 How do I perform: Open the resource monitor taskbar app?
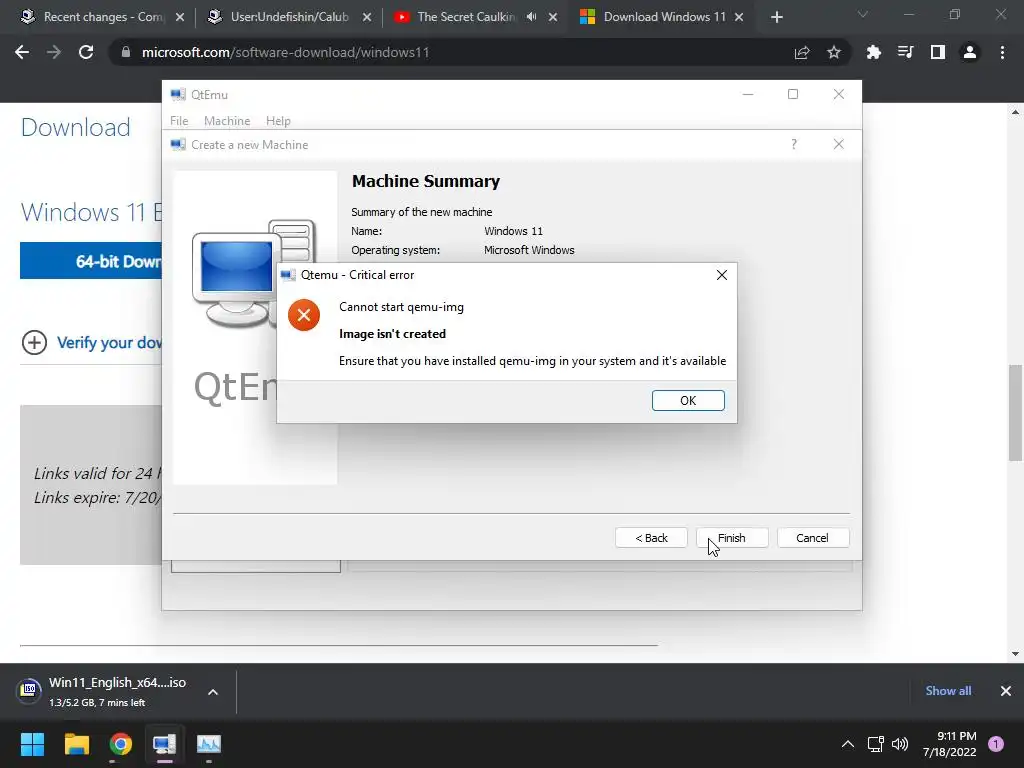(209, 744)
